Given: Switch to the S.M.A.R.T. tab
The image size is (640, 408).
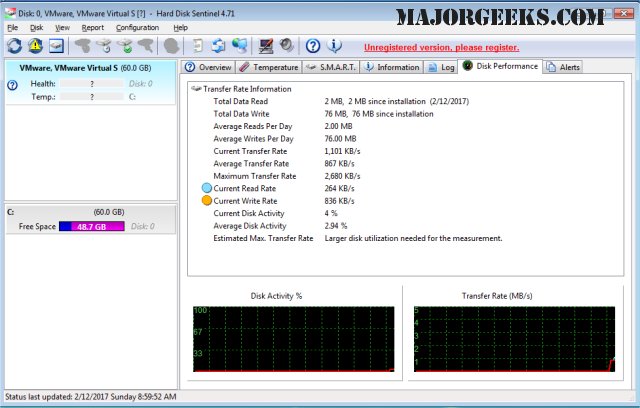Looking at the screenshot, I should tap(331, 67).
